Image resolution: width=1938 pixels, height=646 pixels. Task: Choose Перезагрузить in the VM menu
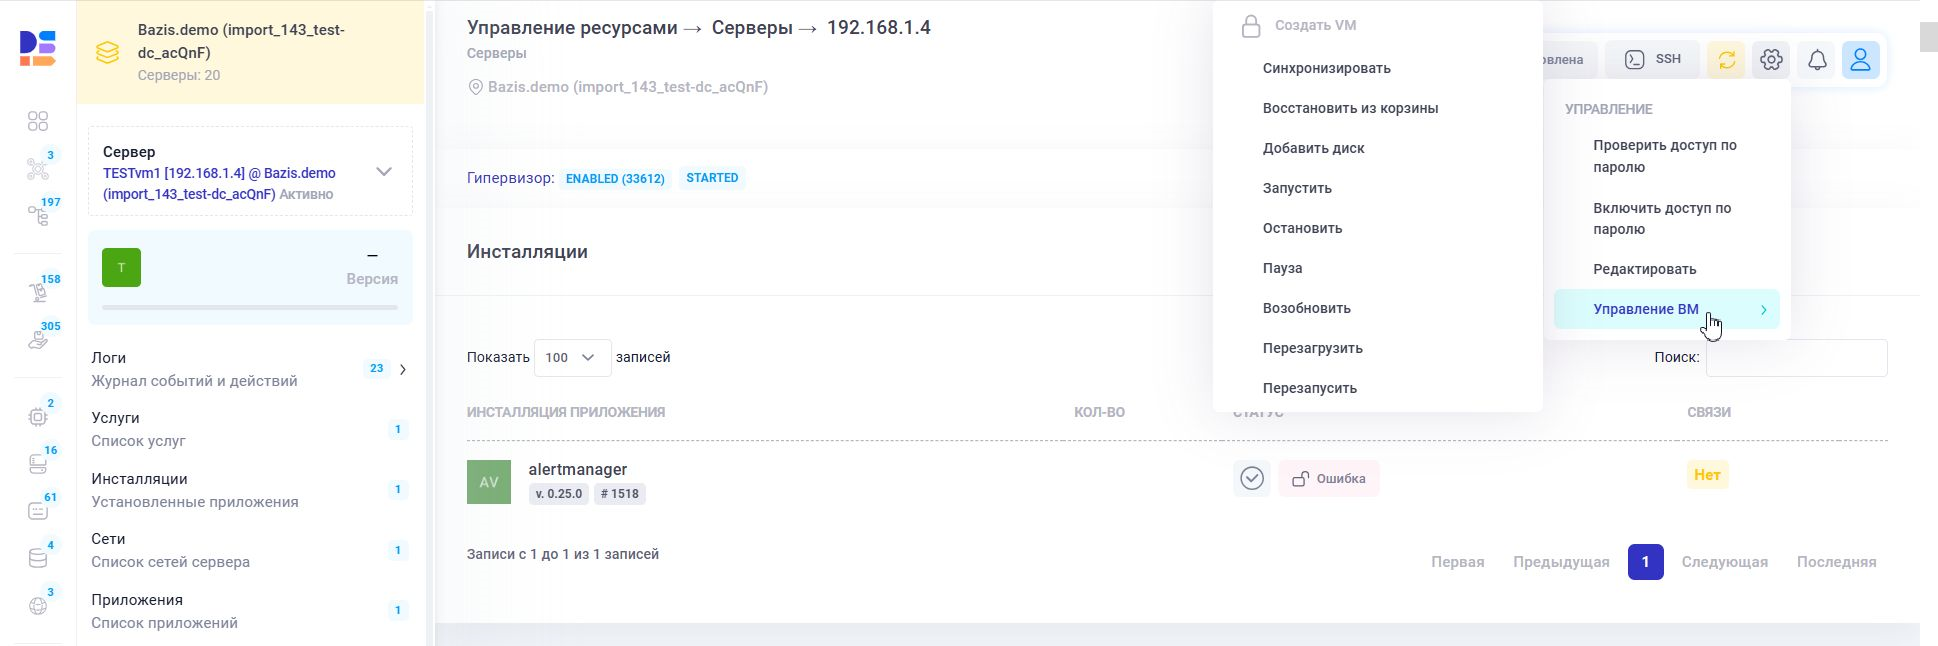1312,348
